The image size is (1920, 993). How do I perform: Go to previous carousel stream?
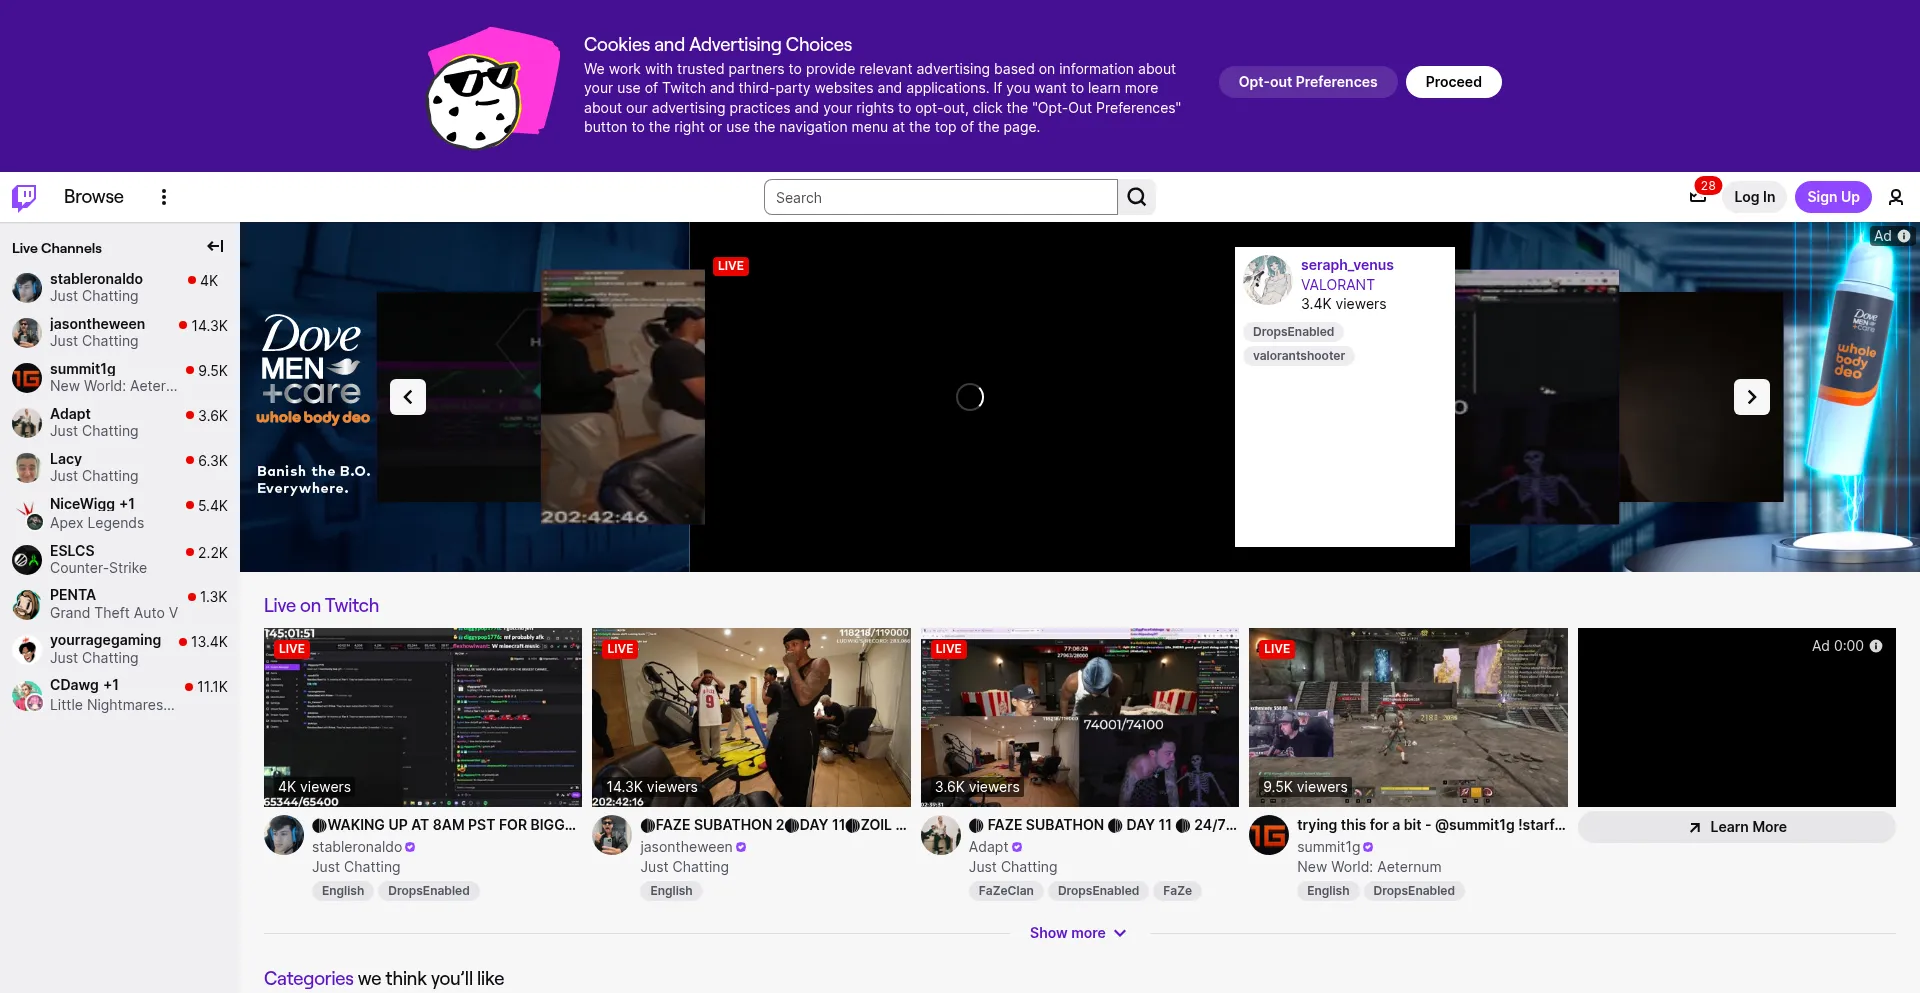(x=408, y=397)
